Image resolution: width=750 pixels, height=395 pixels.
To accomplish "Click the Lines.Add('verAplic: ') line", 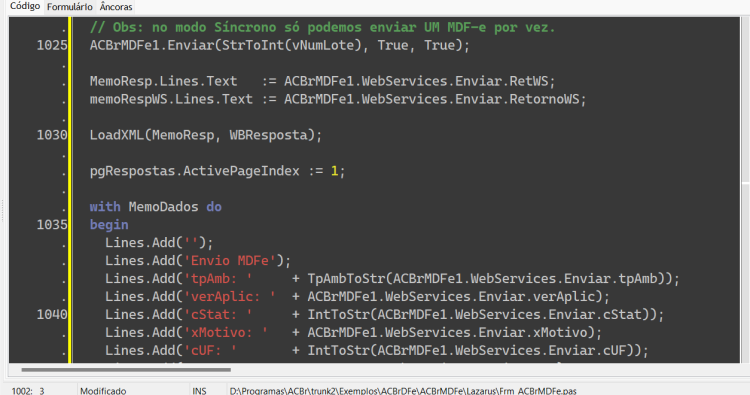I will coord(357,296).
